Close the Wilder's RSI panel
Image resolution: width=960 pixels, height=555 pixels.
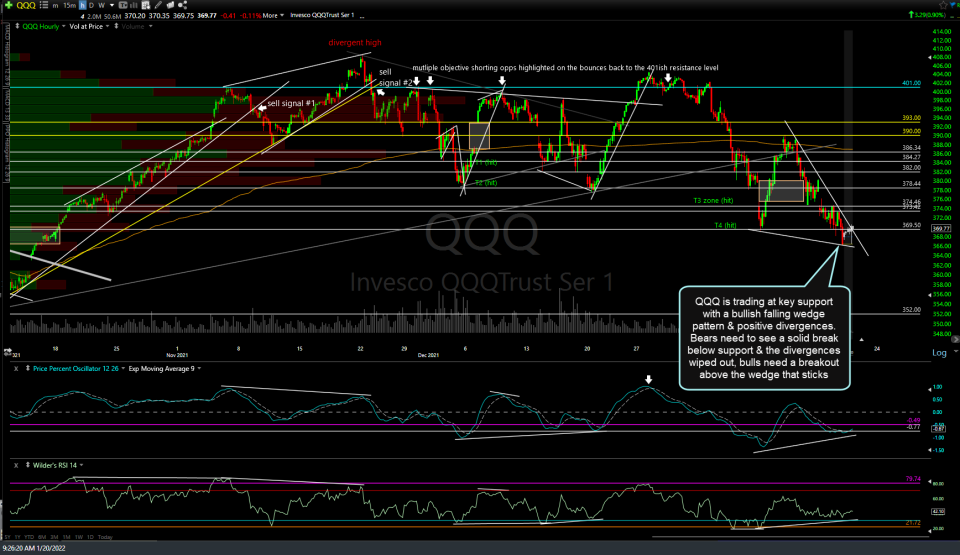pyautogui.click(x=17, y=466)
